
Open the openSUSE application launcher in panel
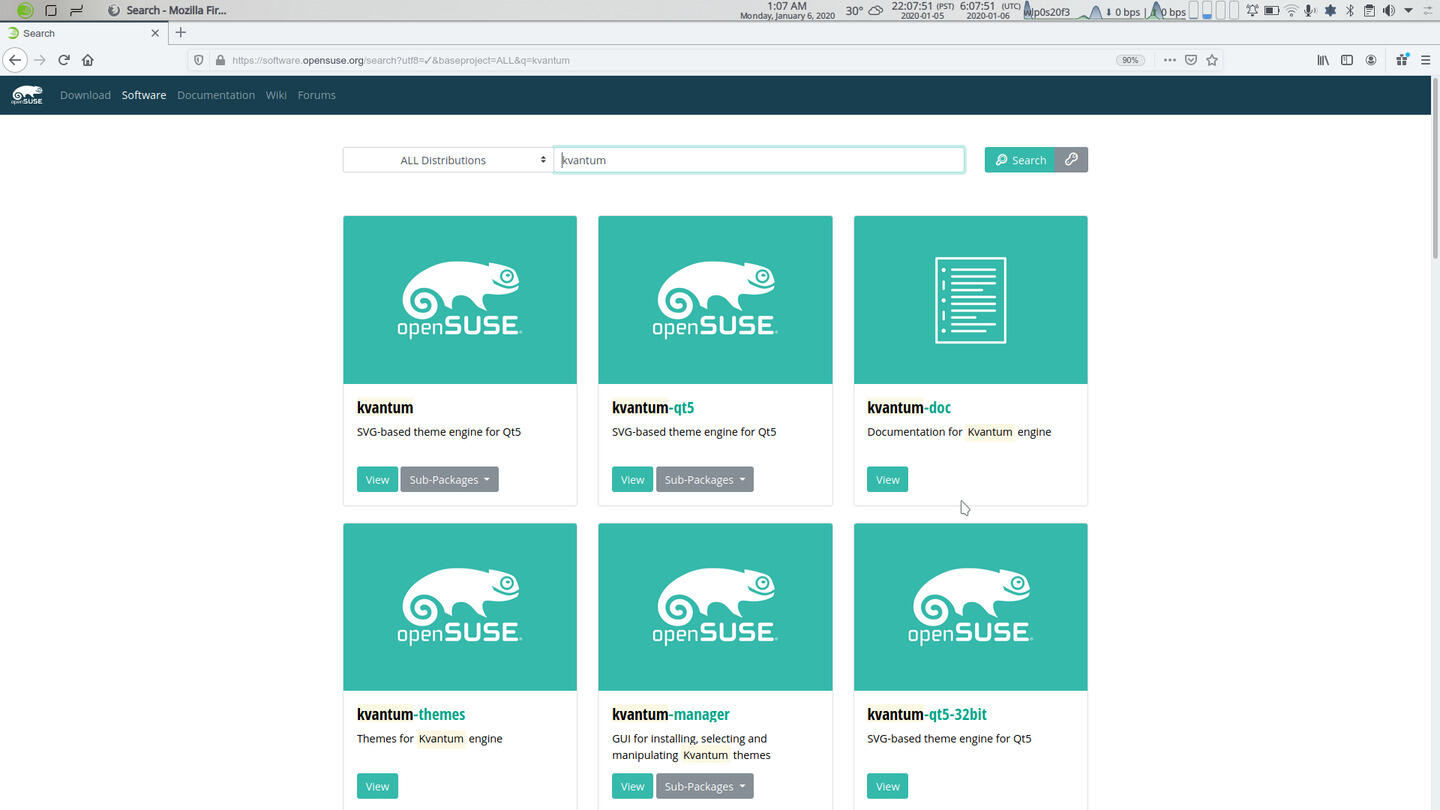pyautogui.click(x=25, y=10)
